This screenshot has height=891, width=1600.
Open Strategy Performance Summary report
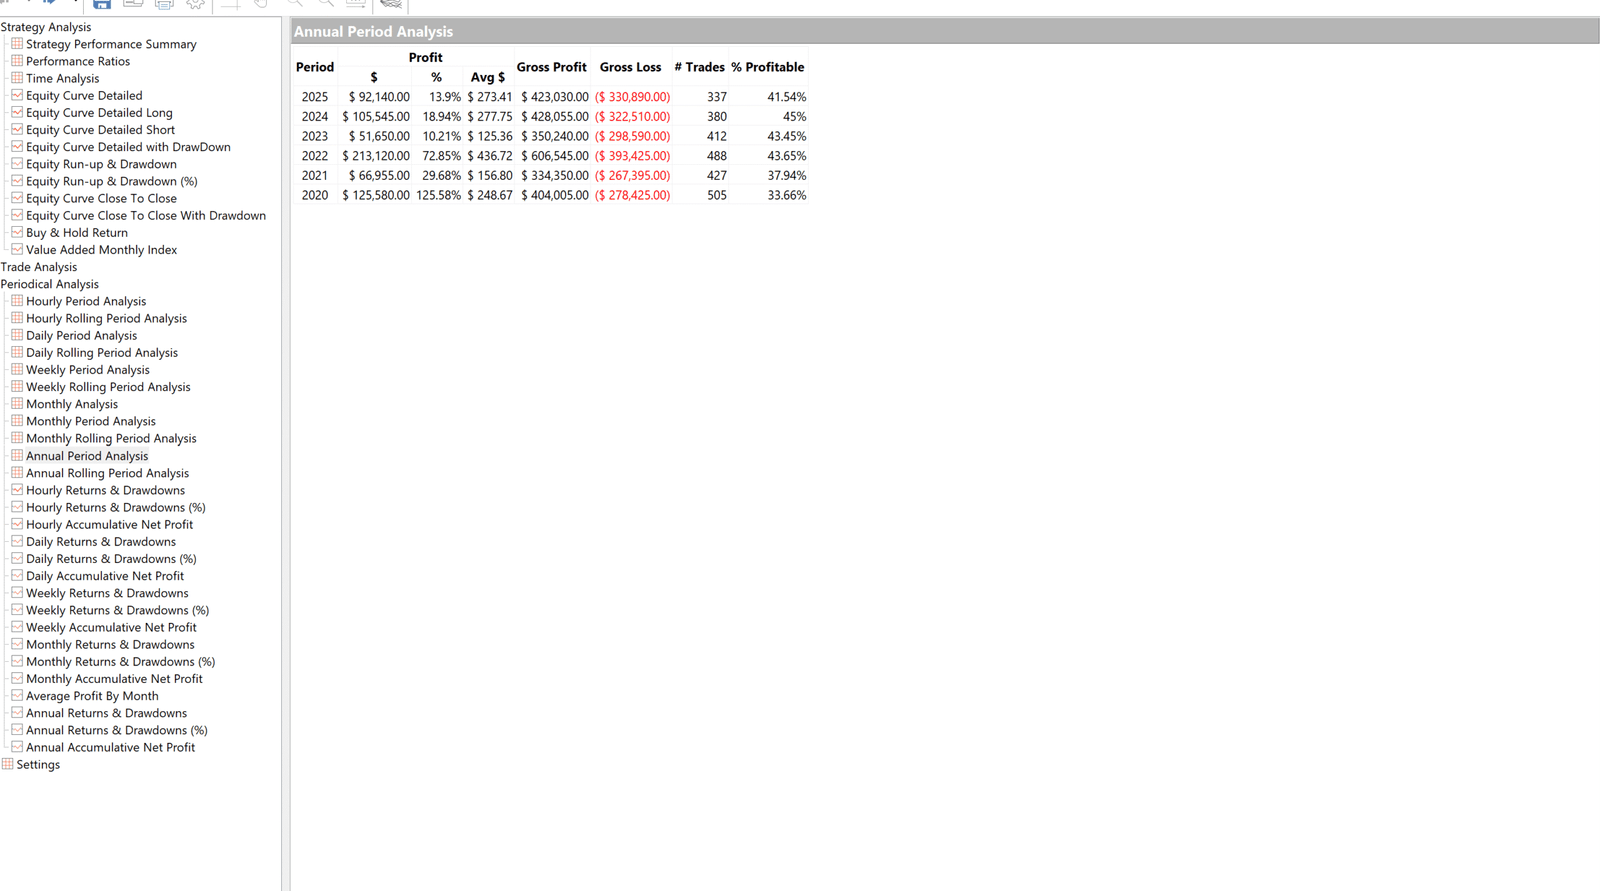click(x=111, y=44)
